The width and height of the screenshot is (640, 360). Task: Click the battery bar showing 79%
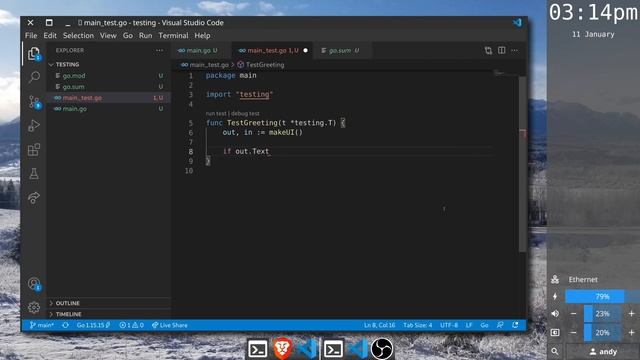coord(602,296)
